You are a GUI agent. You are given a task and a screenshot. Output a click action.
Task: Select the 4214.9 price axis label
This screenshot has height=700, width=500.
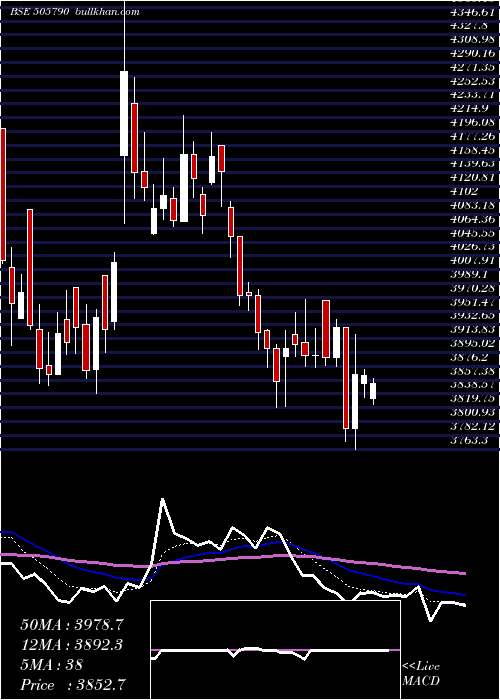pyautogui.click(x=471, y=108)
